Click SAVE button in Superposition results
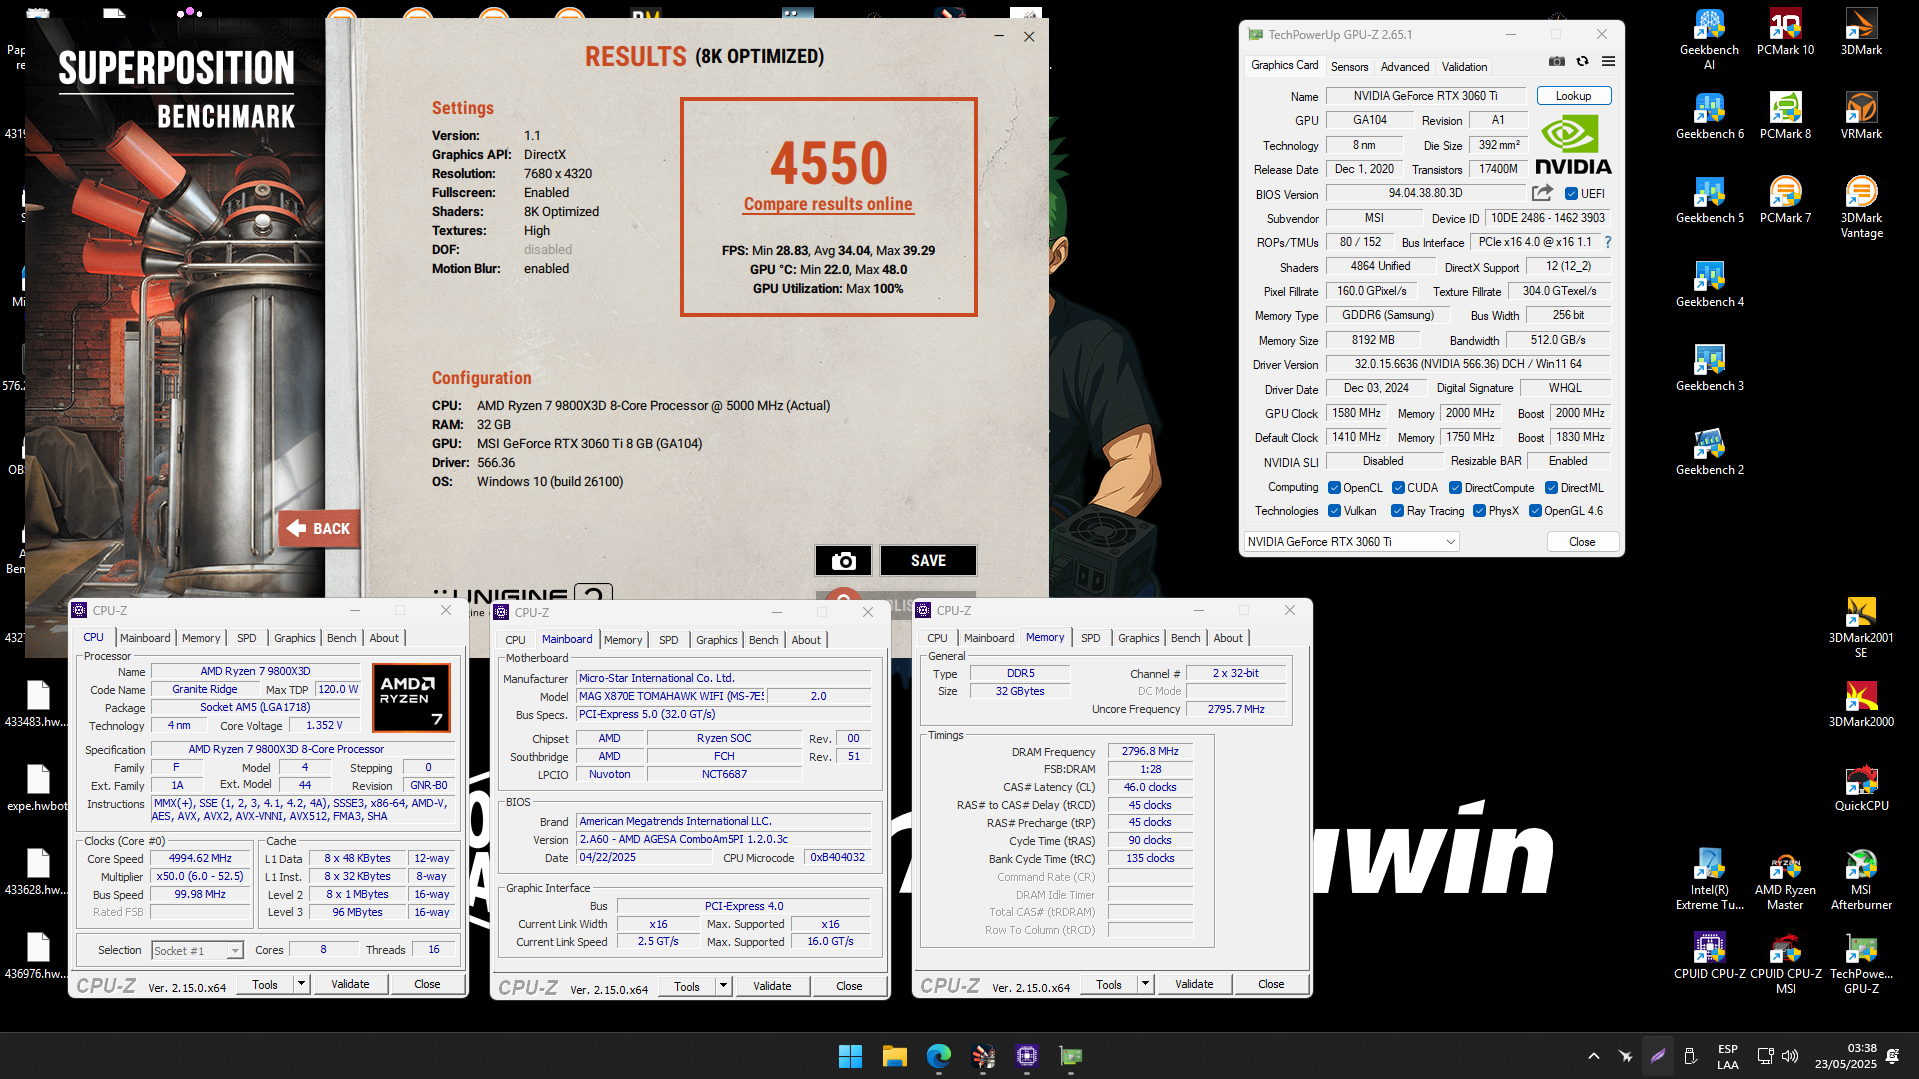This screenshot has height=1079, width=1919. coord(928,561)
